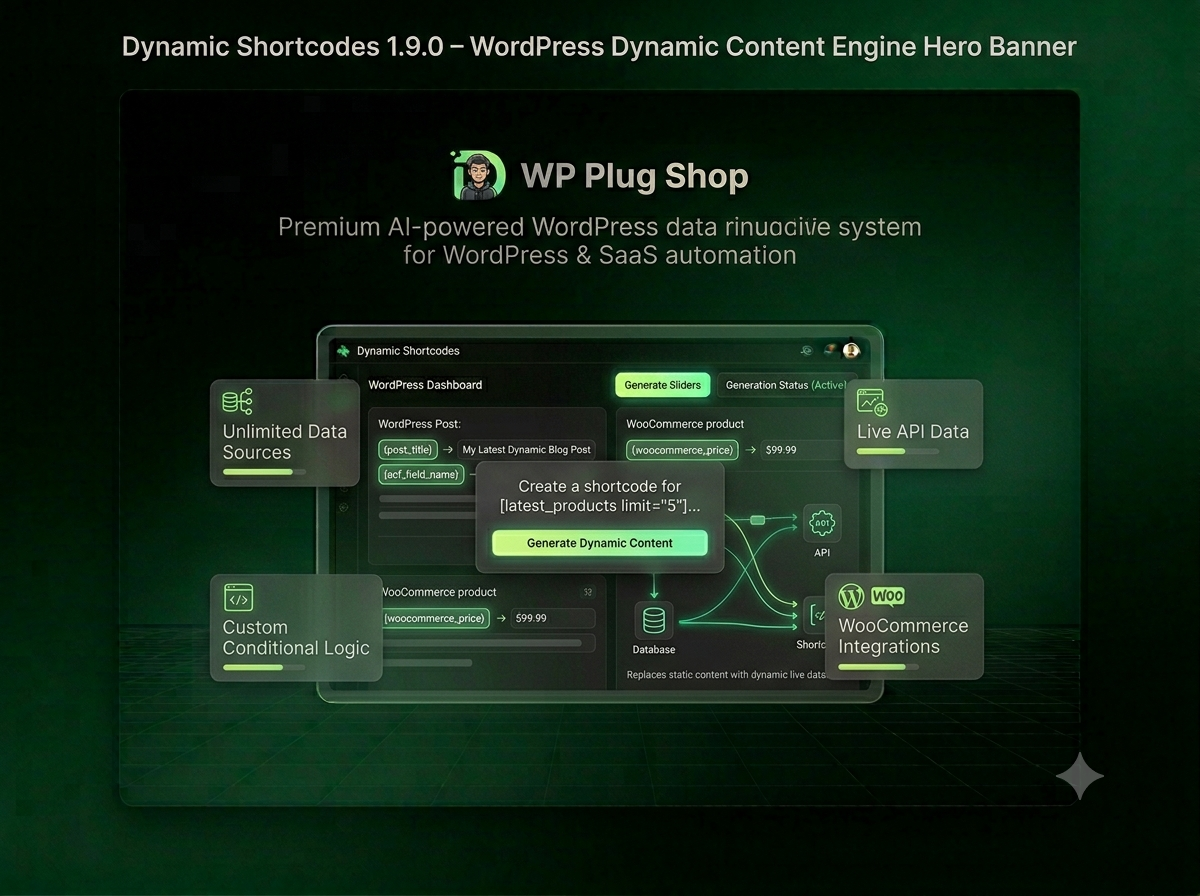Click the small icon left of the profile avatar
Screen dimensions: 1200x896
click(829, 351)
